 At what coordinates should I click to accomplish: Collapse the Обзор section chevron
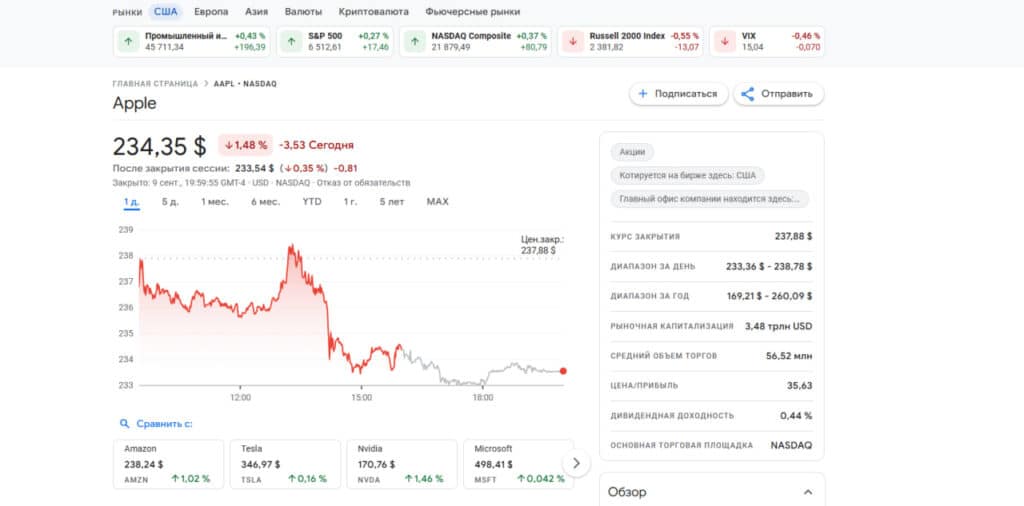808,492
